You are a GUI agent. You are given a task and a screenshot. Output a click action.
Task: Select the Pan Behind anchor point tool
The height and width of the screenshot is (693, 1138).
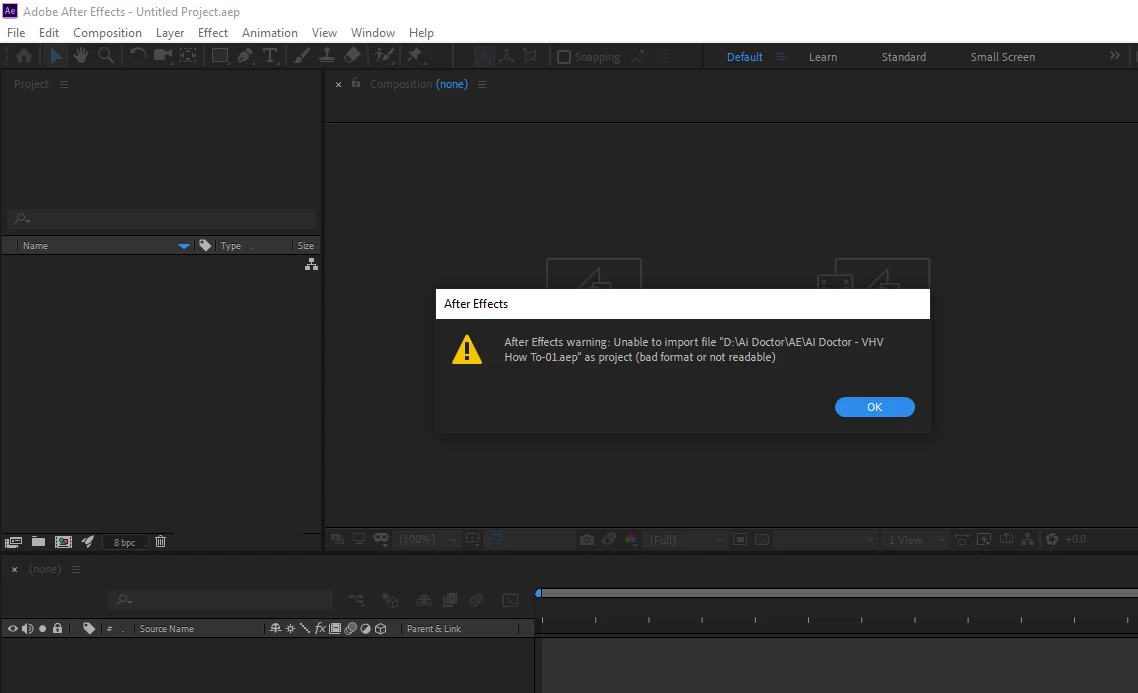point(188,56)
